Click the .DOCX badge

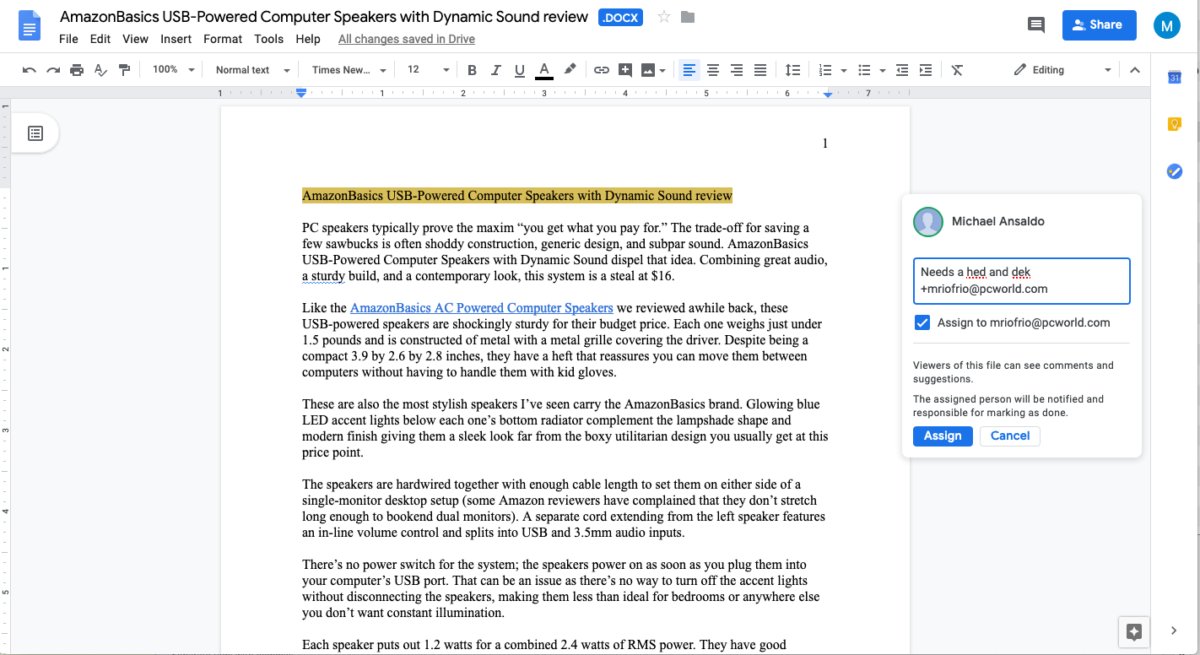tap(621, 18)
